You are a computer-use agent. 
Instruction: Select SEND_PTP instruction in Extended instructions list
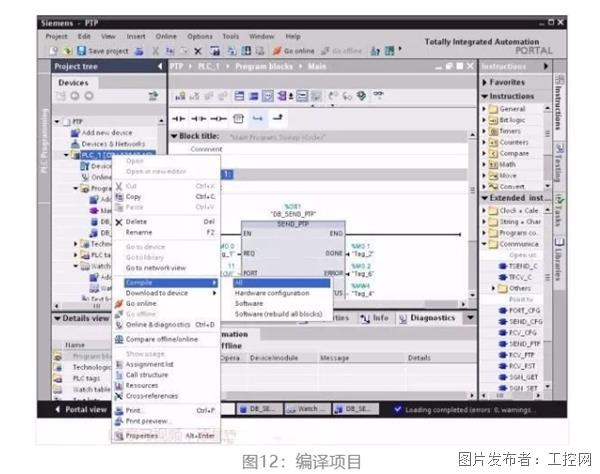click(518, 343)
